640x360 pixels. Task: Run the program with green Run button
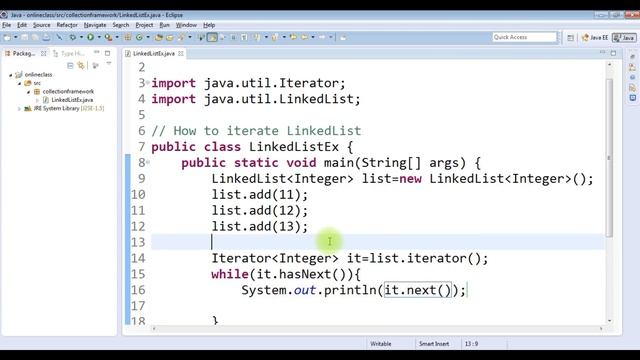[90, 38]
